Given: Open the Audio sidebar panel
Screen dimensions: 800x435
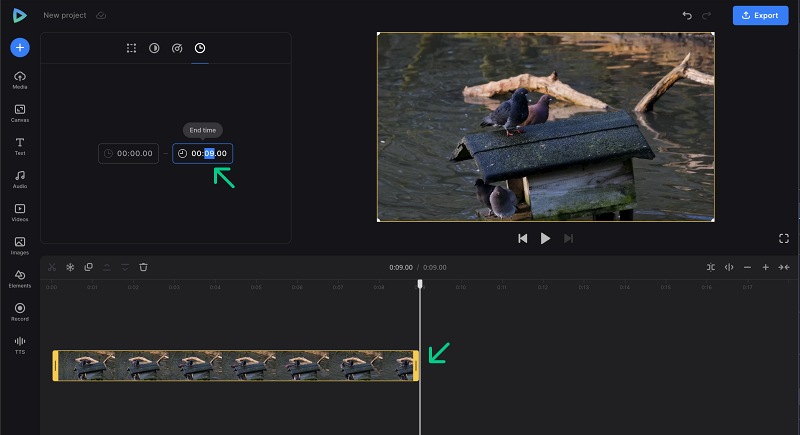Looking at the screenshot, I should pyautogui.click(x=20, y=180).
